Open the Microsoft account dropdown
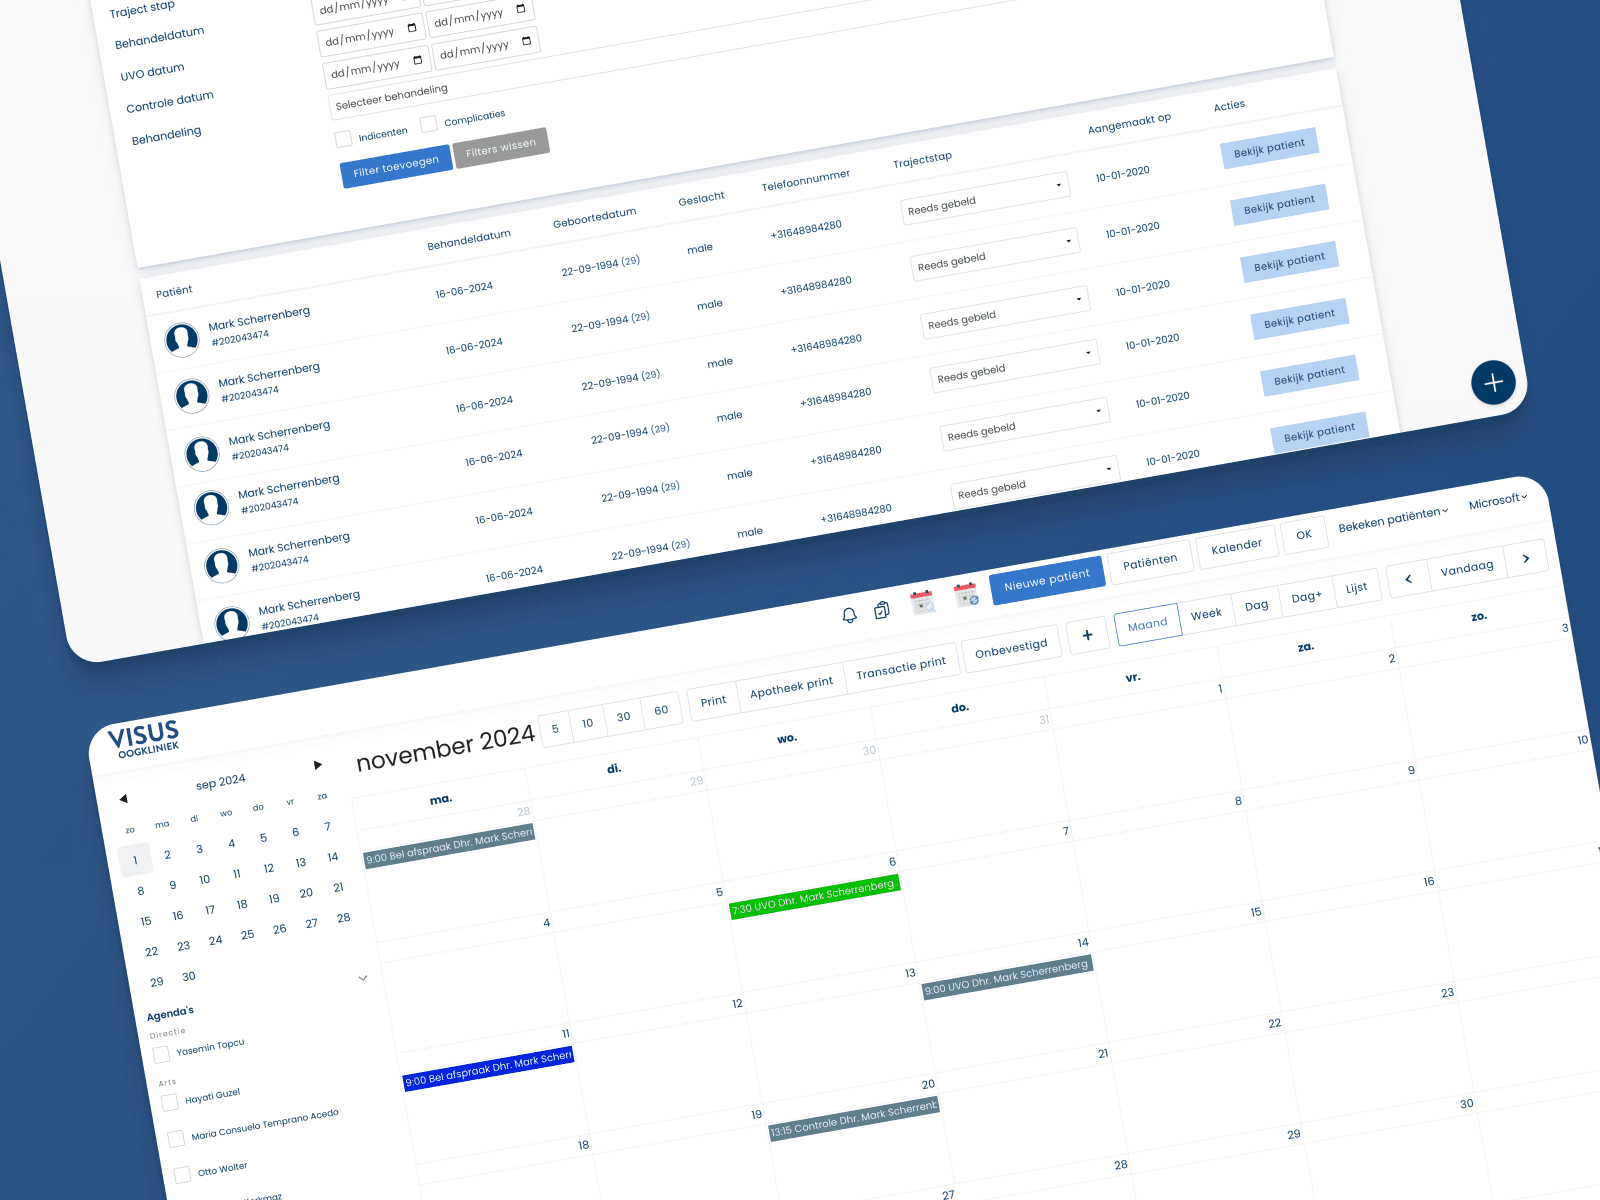 tap(1498, 501)
